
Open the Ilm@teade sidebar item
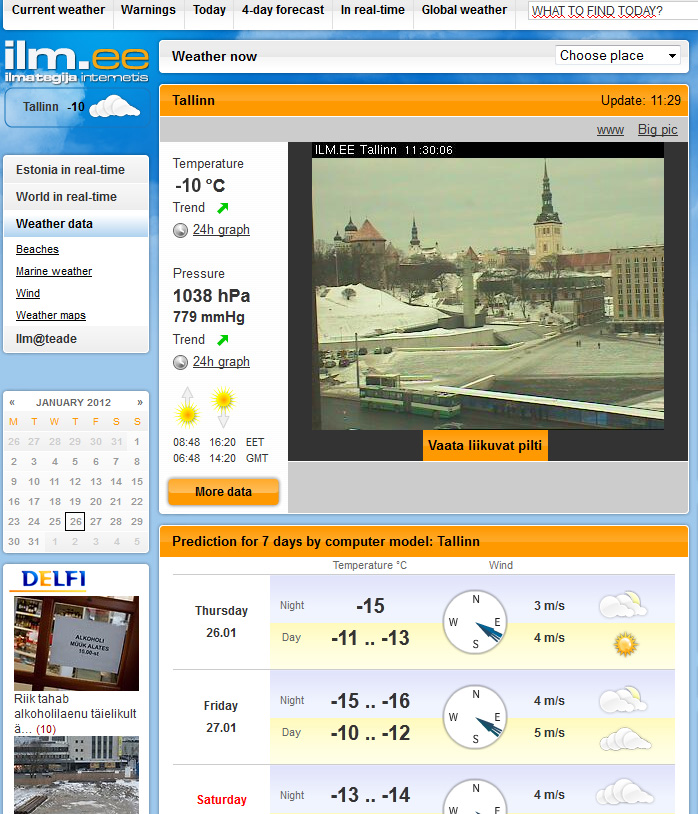point(76,339)
